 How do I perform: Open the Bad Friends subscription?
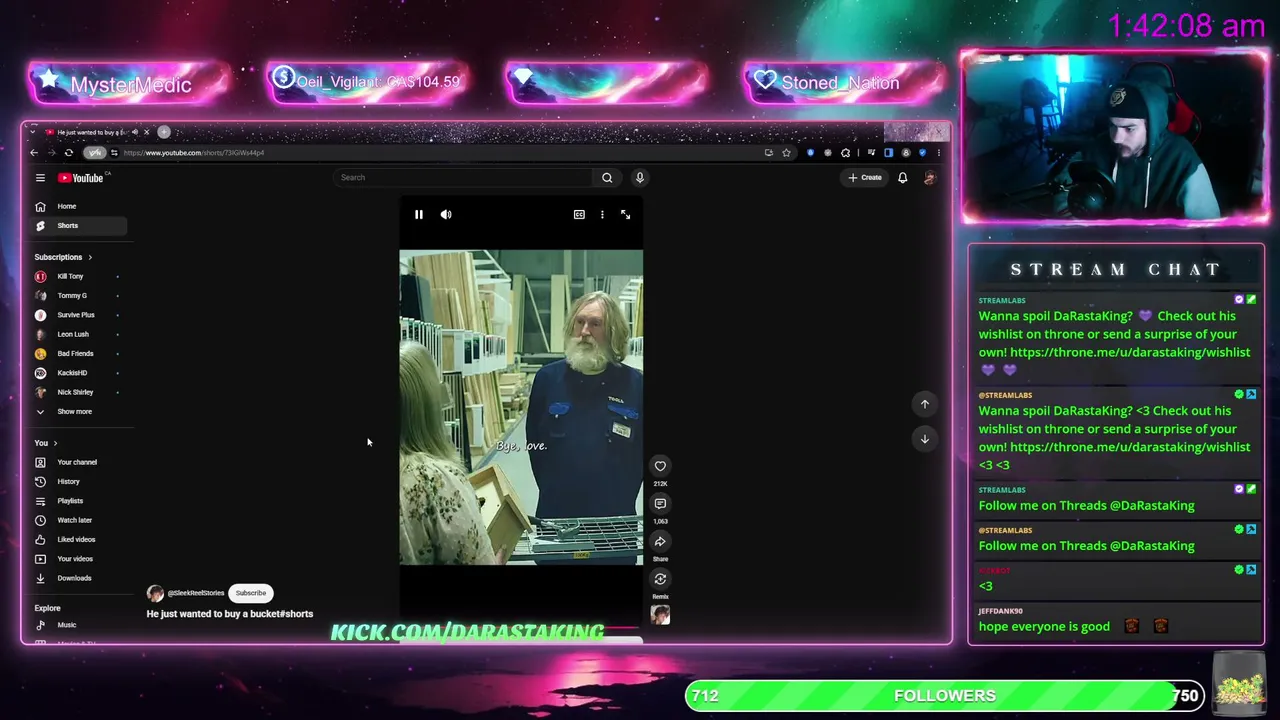[x=78, y=354]
